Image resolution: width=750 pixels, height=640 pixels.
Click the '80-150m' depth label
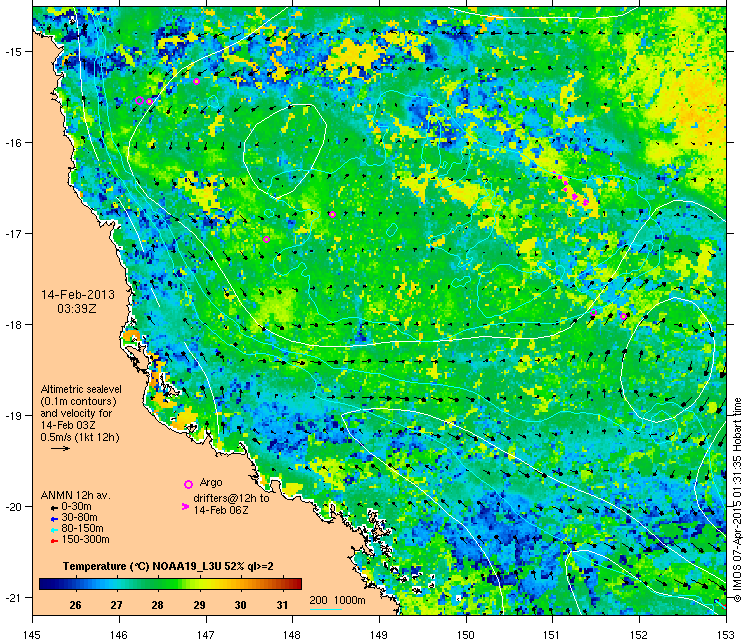click(x=82, y=529)
